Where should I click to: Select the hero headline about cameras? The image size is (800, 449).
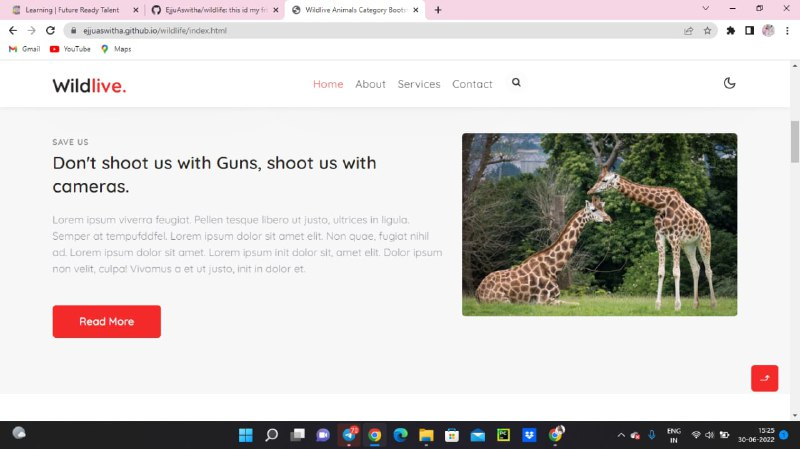[x=214, y=174]
